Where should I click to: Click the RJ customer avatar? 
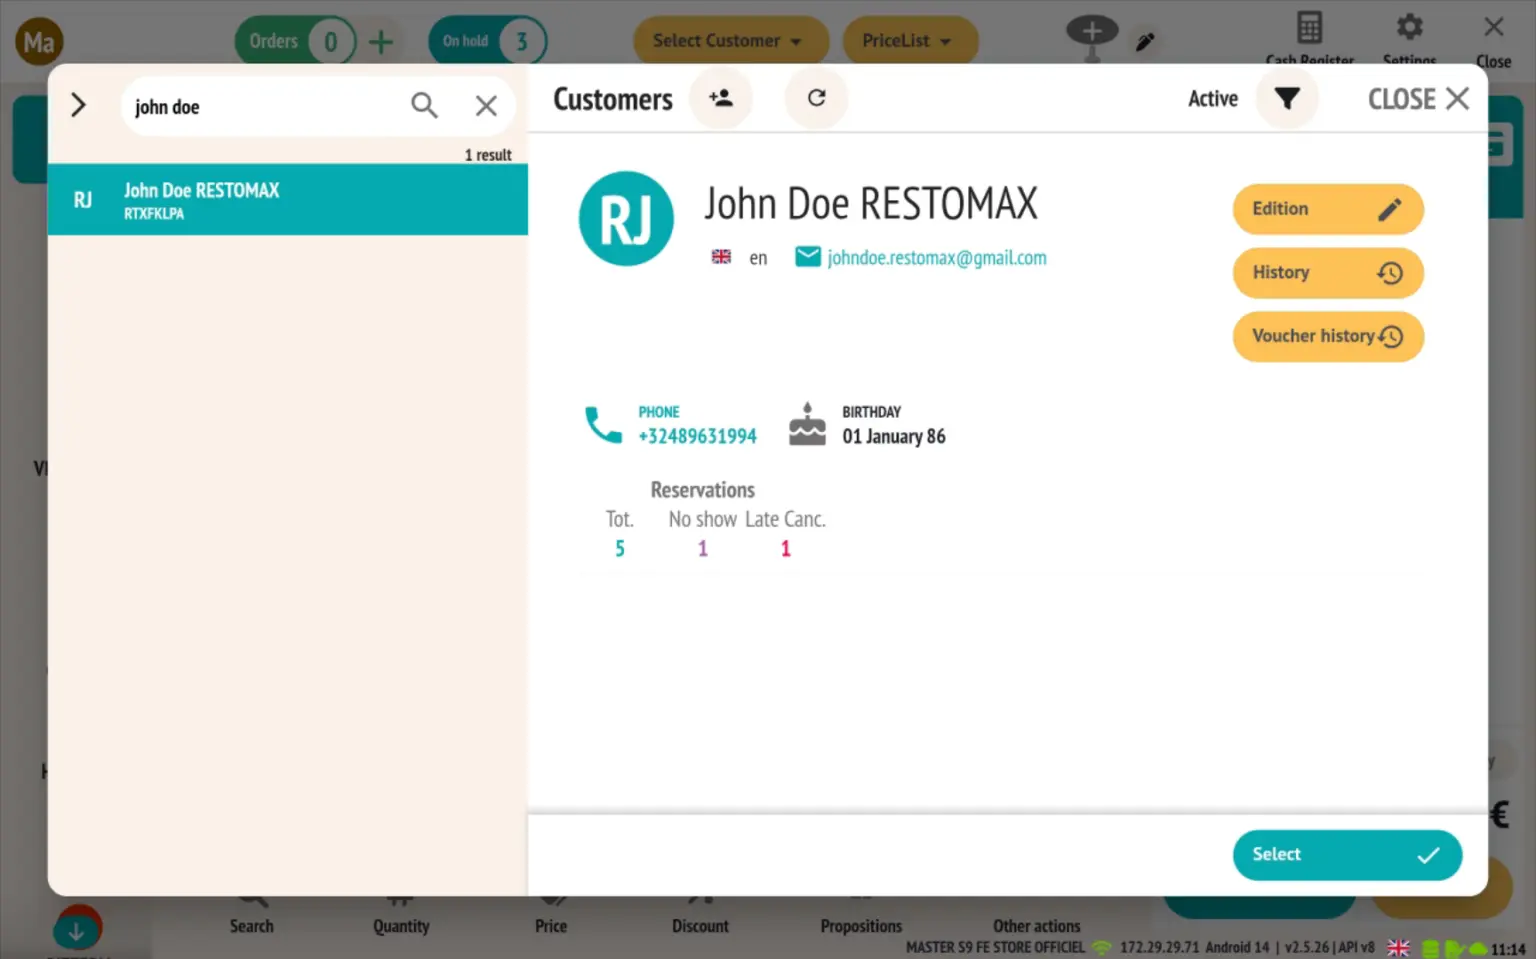point(626,219)
